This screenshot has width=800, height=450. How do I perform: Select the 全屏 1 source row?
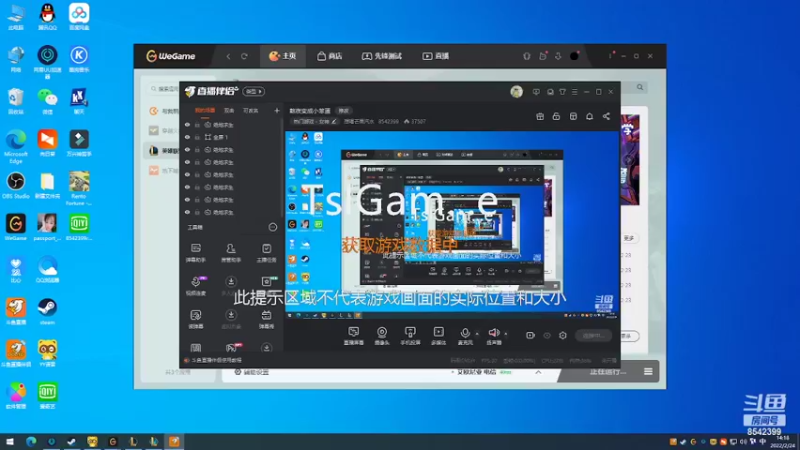pyautogui.click(x=231, y=137)
